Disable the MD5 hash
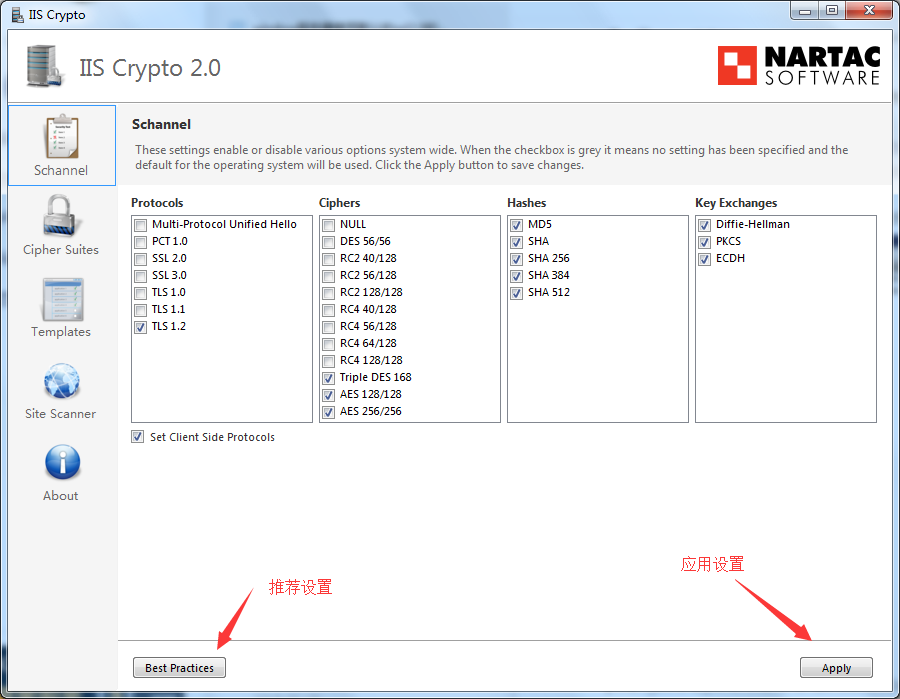Image resolution: width=900 pixels, height=699 pixels. [517, 225]
